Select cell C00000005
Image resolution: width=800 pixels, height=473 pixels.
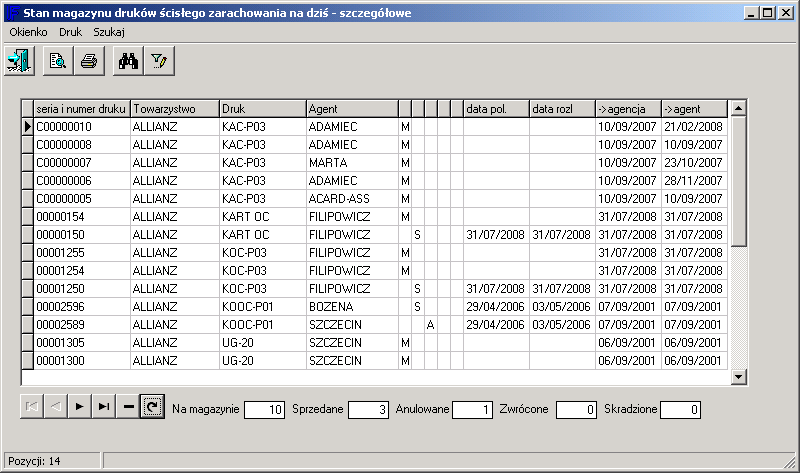(x=82, y=199)
